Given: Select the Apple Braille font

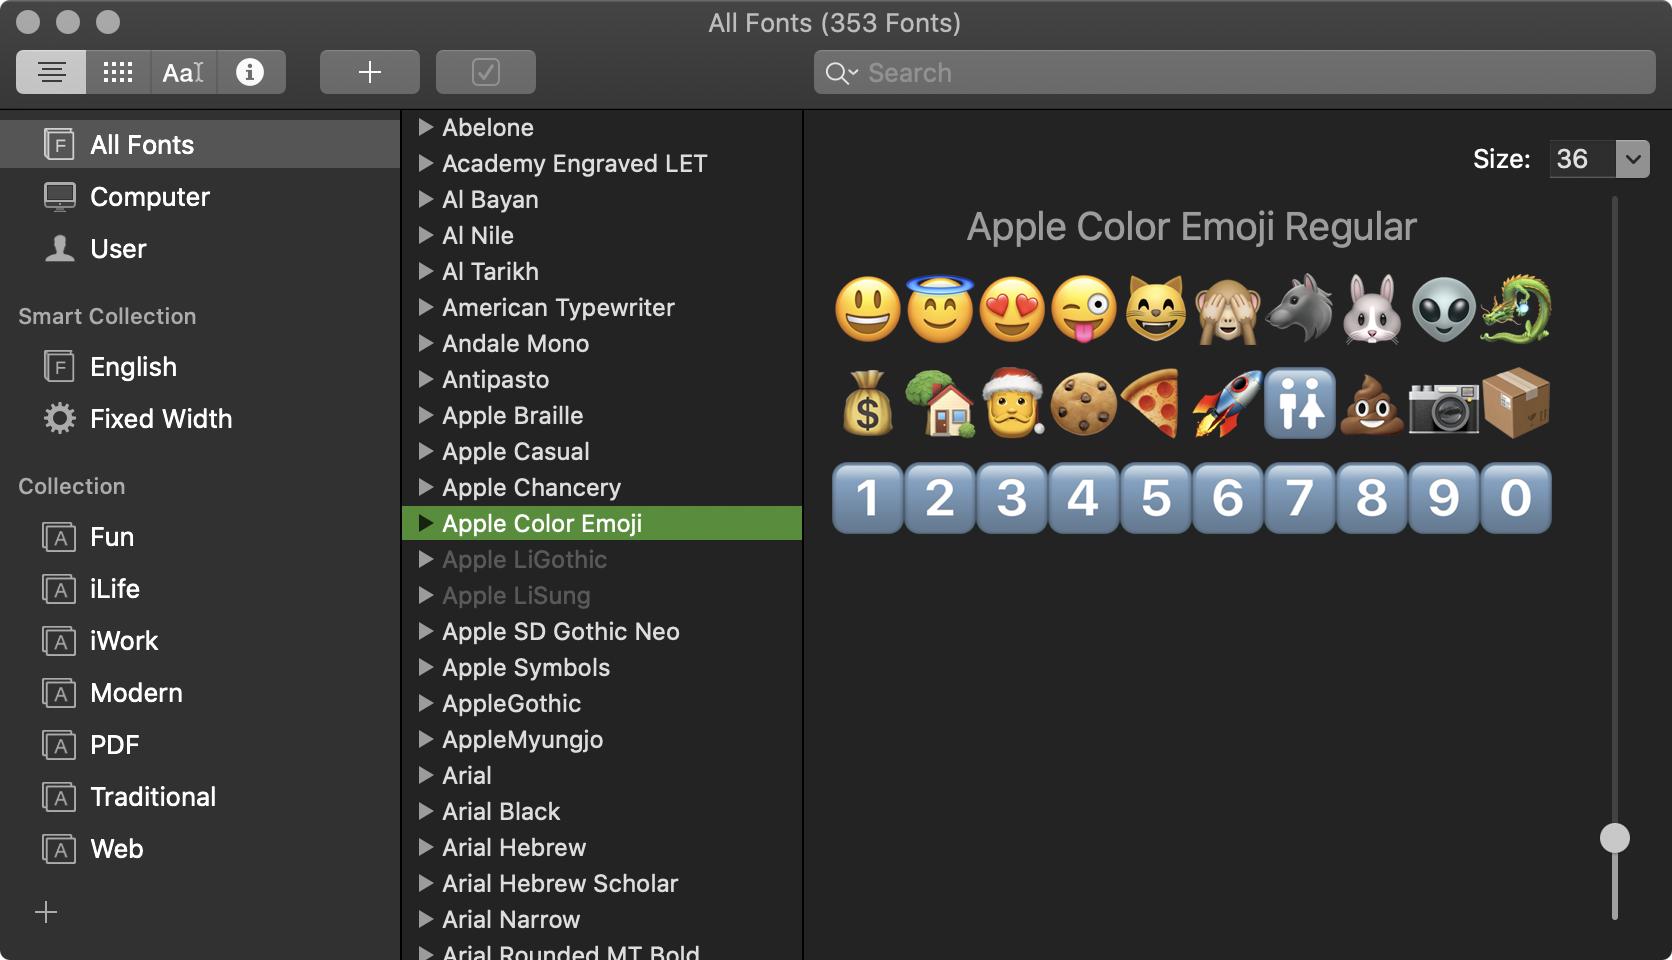Looking at the screenshot, I should tap(602, 415).
